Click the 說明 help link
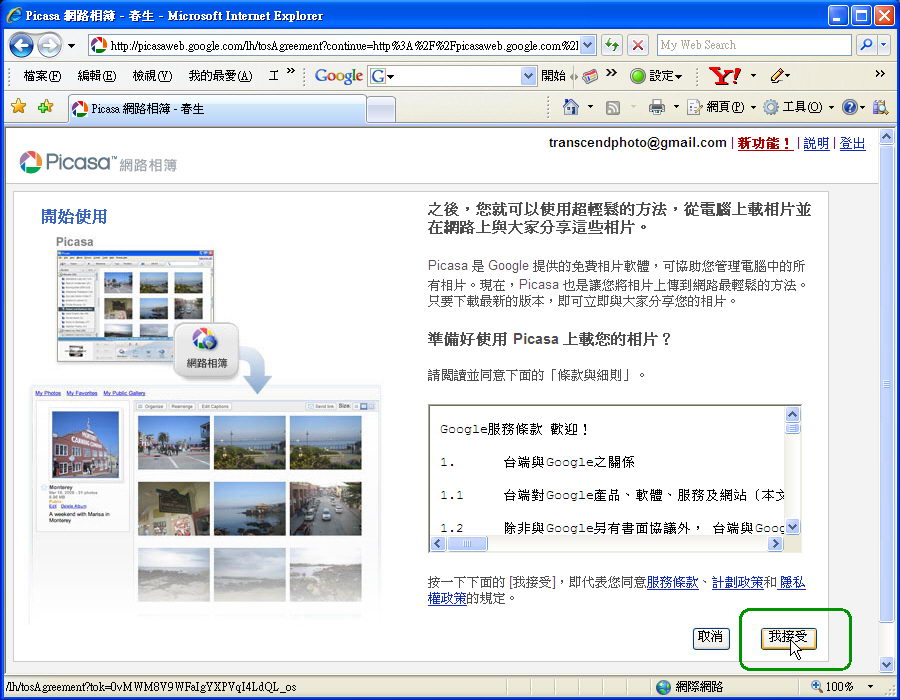The height and width of the screenshot is (700, 900). coord(816,143)
